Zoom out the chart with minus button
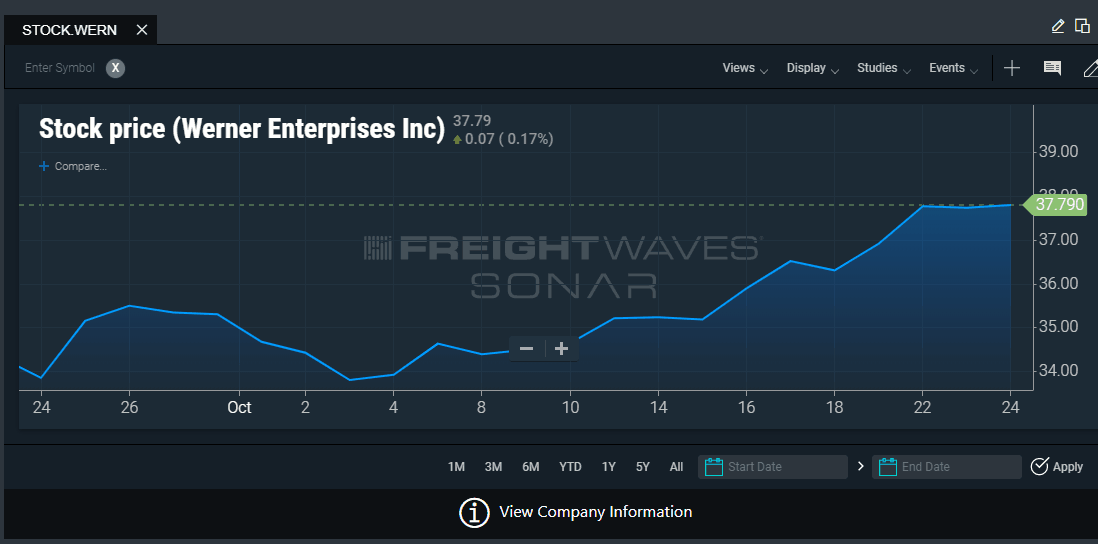The image size is (1098, 544). 527,349
